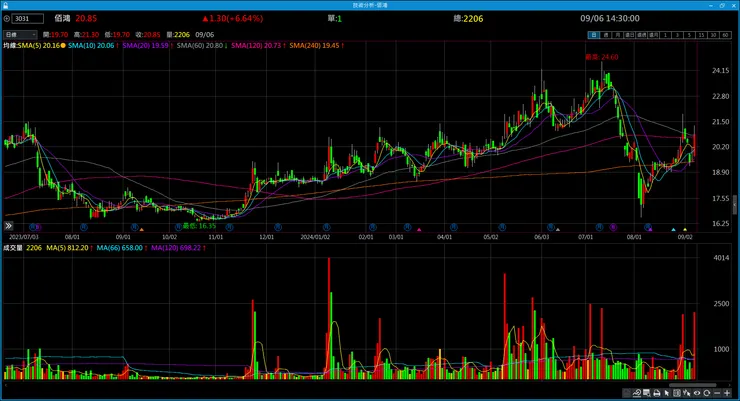Click the MA(66) 658.00 volume label
The height and width of the screenshot is (401, 740).
(122, 248)
